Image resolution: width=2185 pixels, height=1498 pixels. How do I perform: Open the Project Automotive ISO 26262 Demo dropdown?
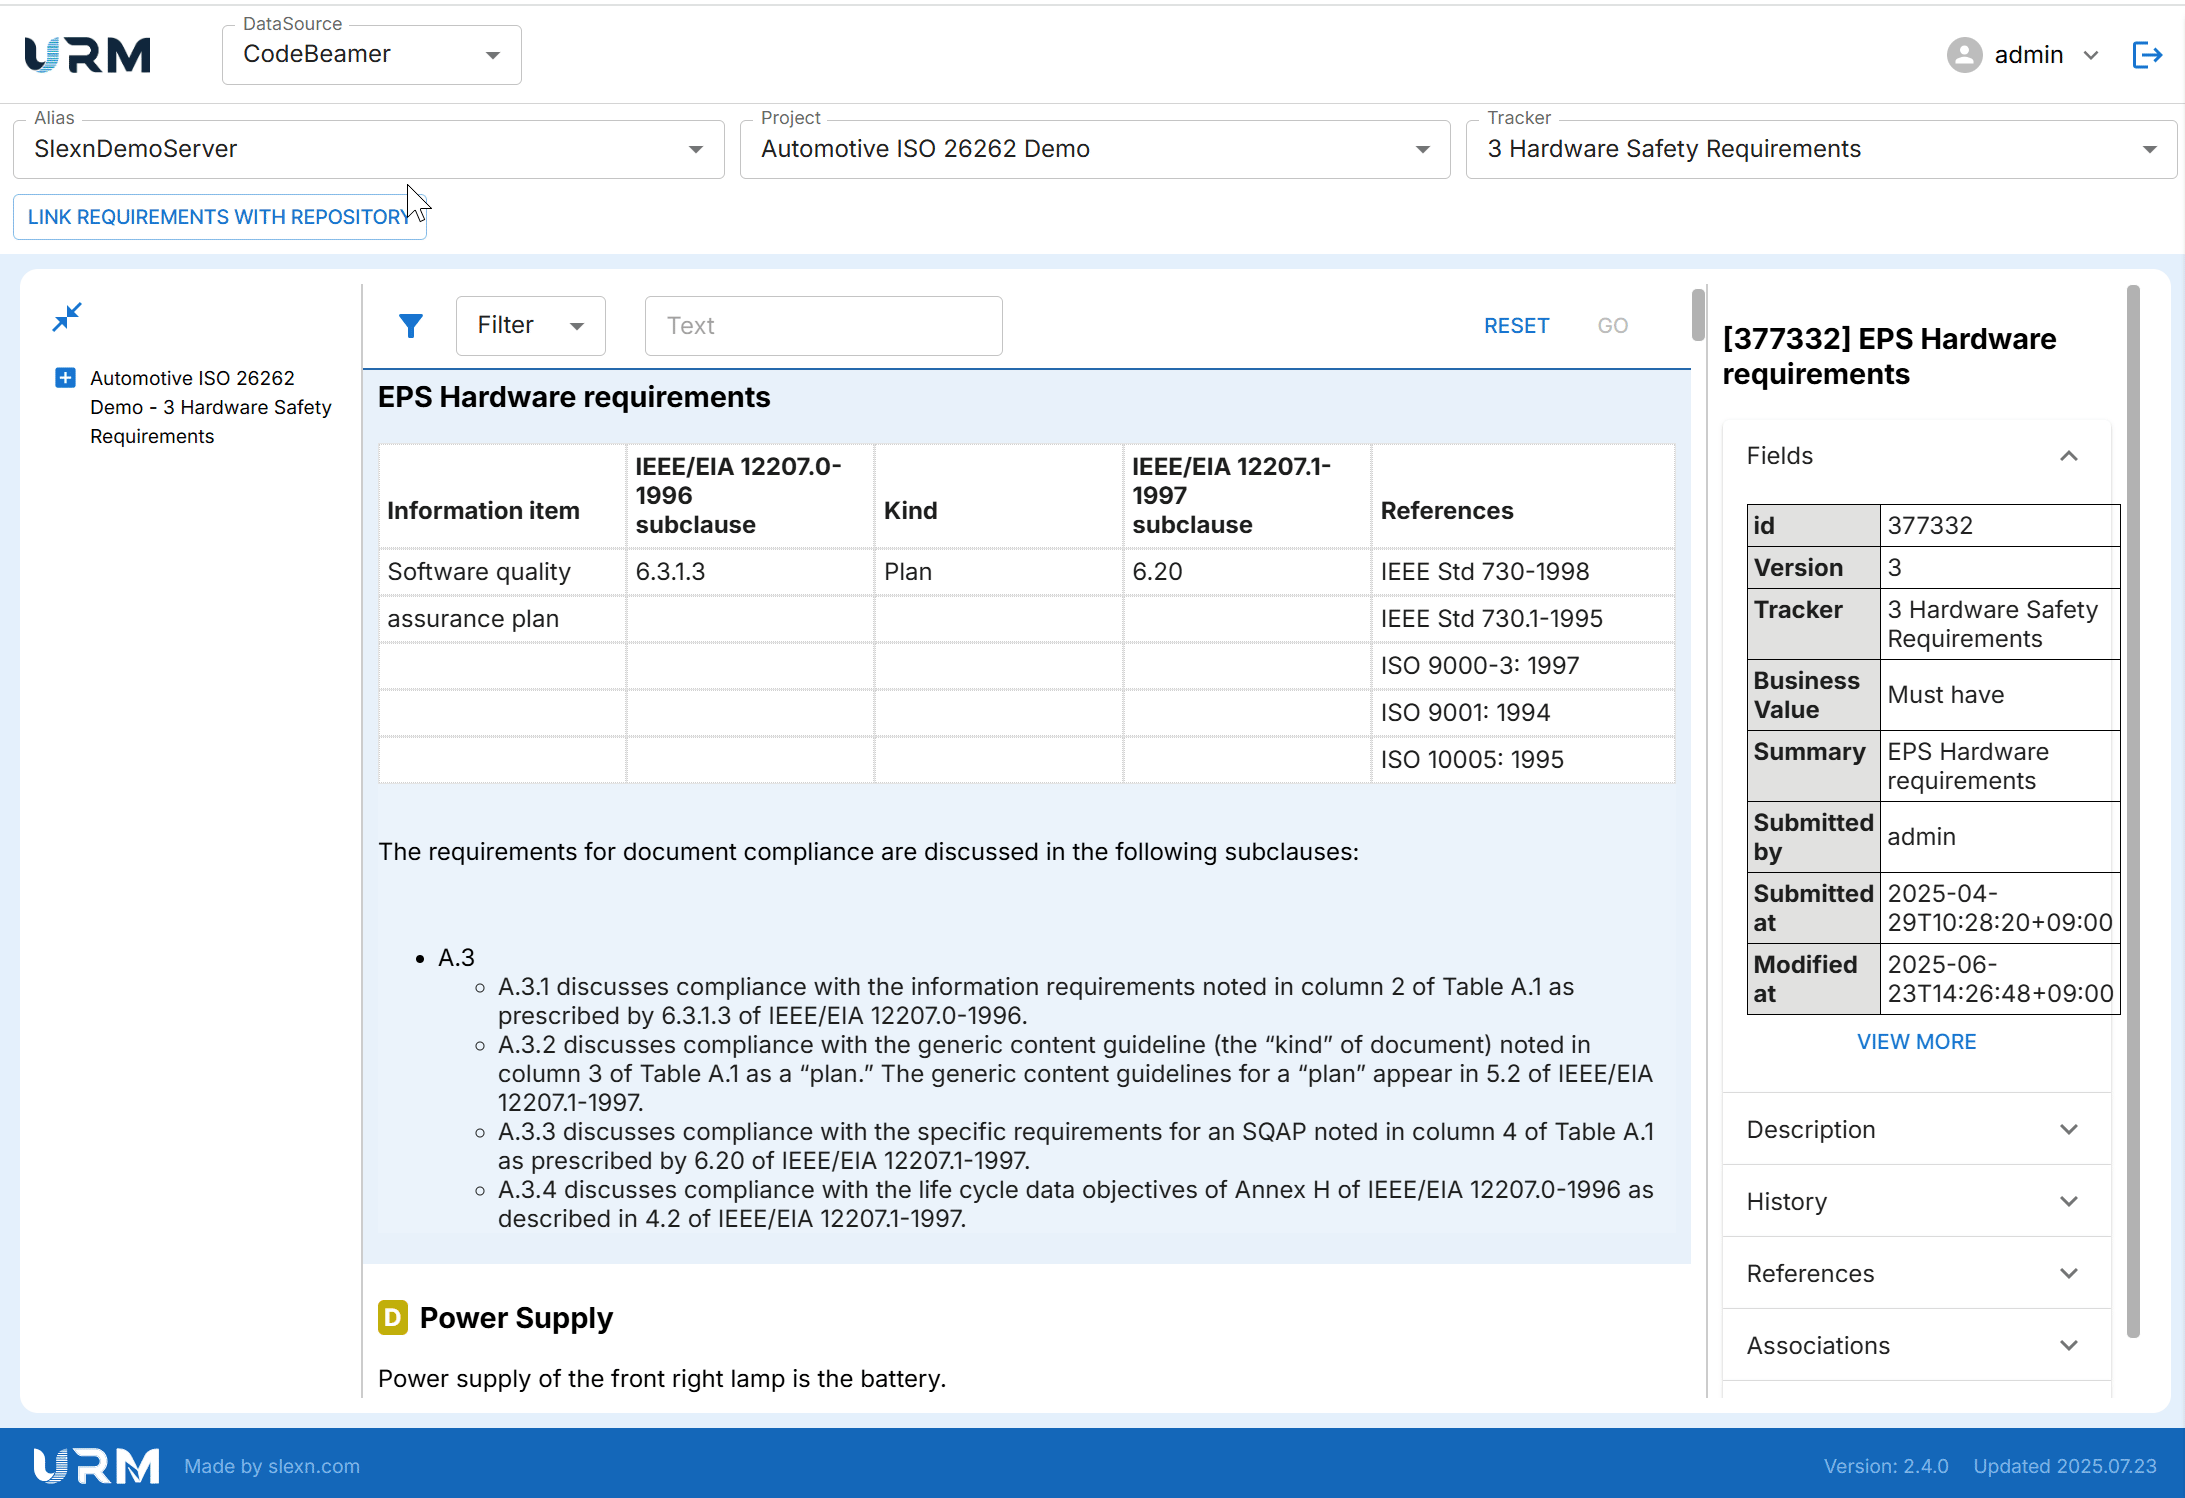point(1095,149)
